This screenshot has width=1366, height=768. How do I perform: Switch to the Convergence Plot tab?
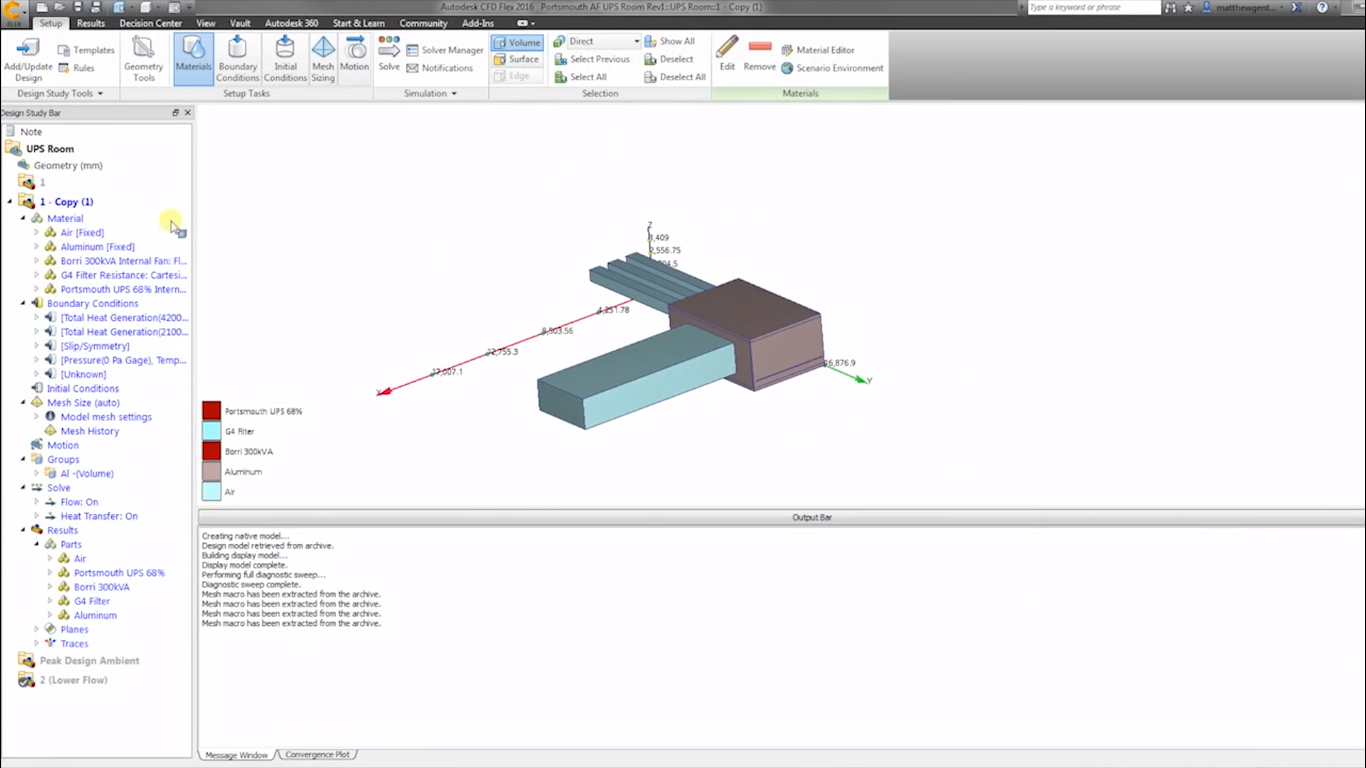317,755
